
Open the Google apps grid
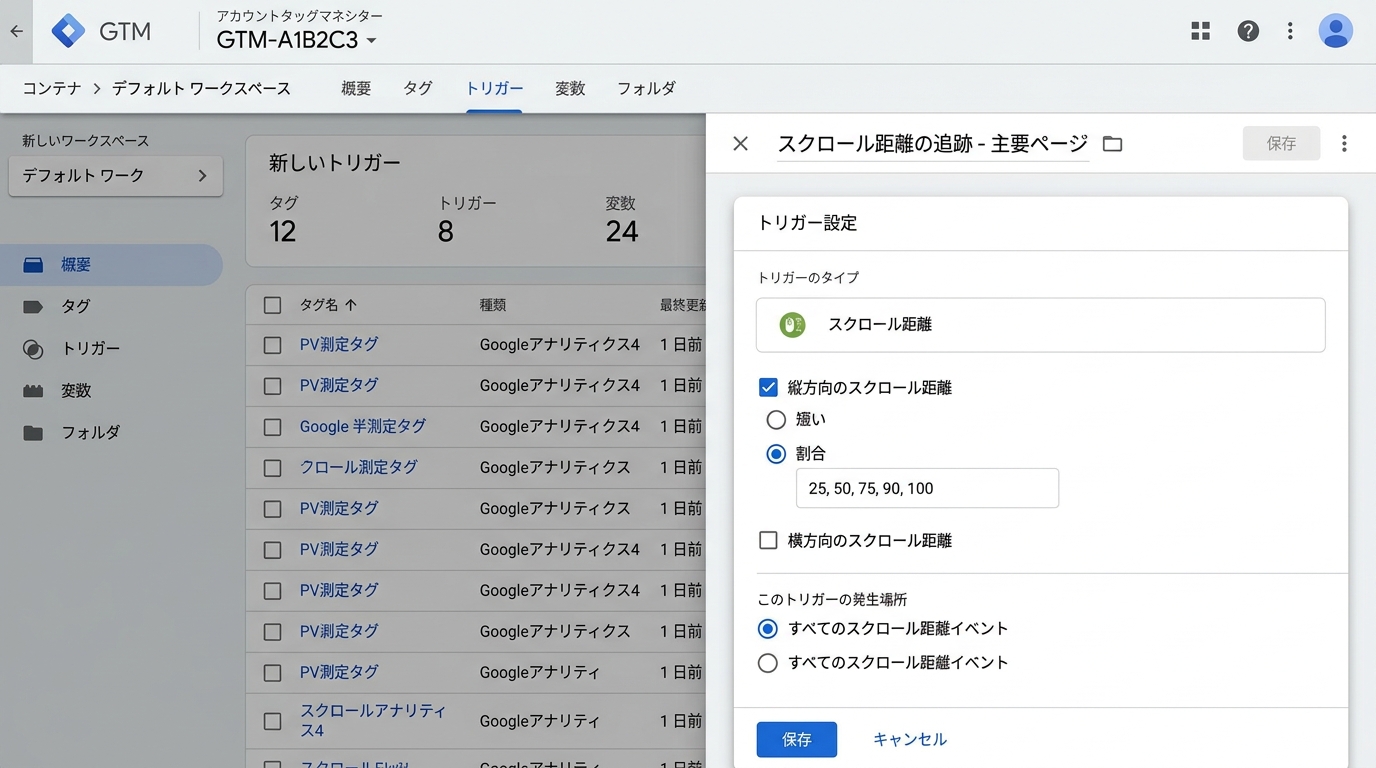click(x=1201, y=31)
